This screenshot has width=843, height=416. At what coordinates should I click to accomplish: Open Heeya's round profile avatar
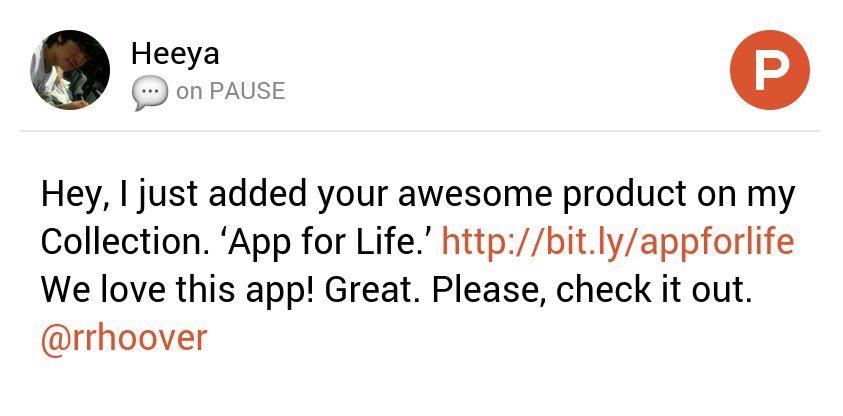pyautogui.click(x=70, y=70)
